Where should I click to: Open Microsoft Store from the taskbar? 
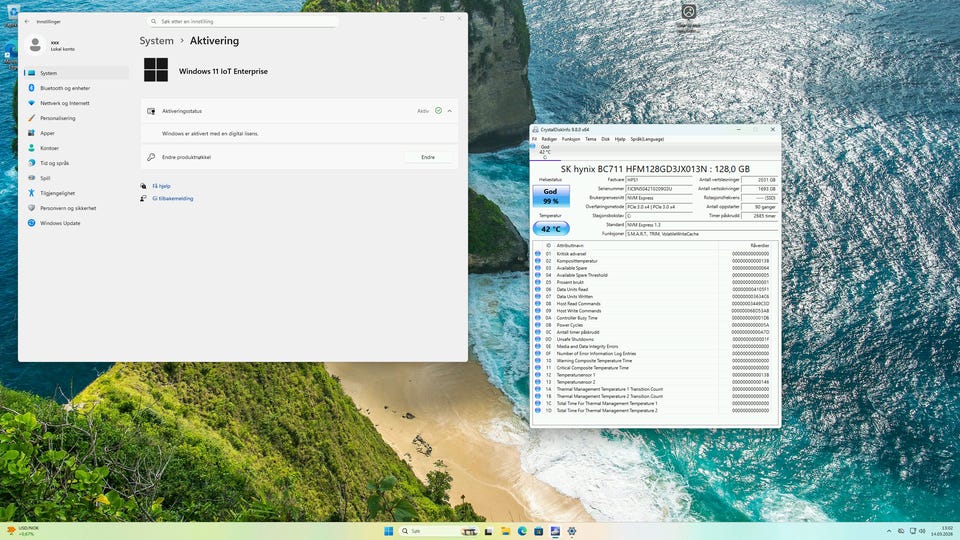[x=539, y=531]
